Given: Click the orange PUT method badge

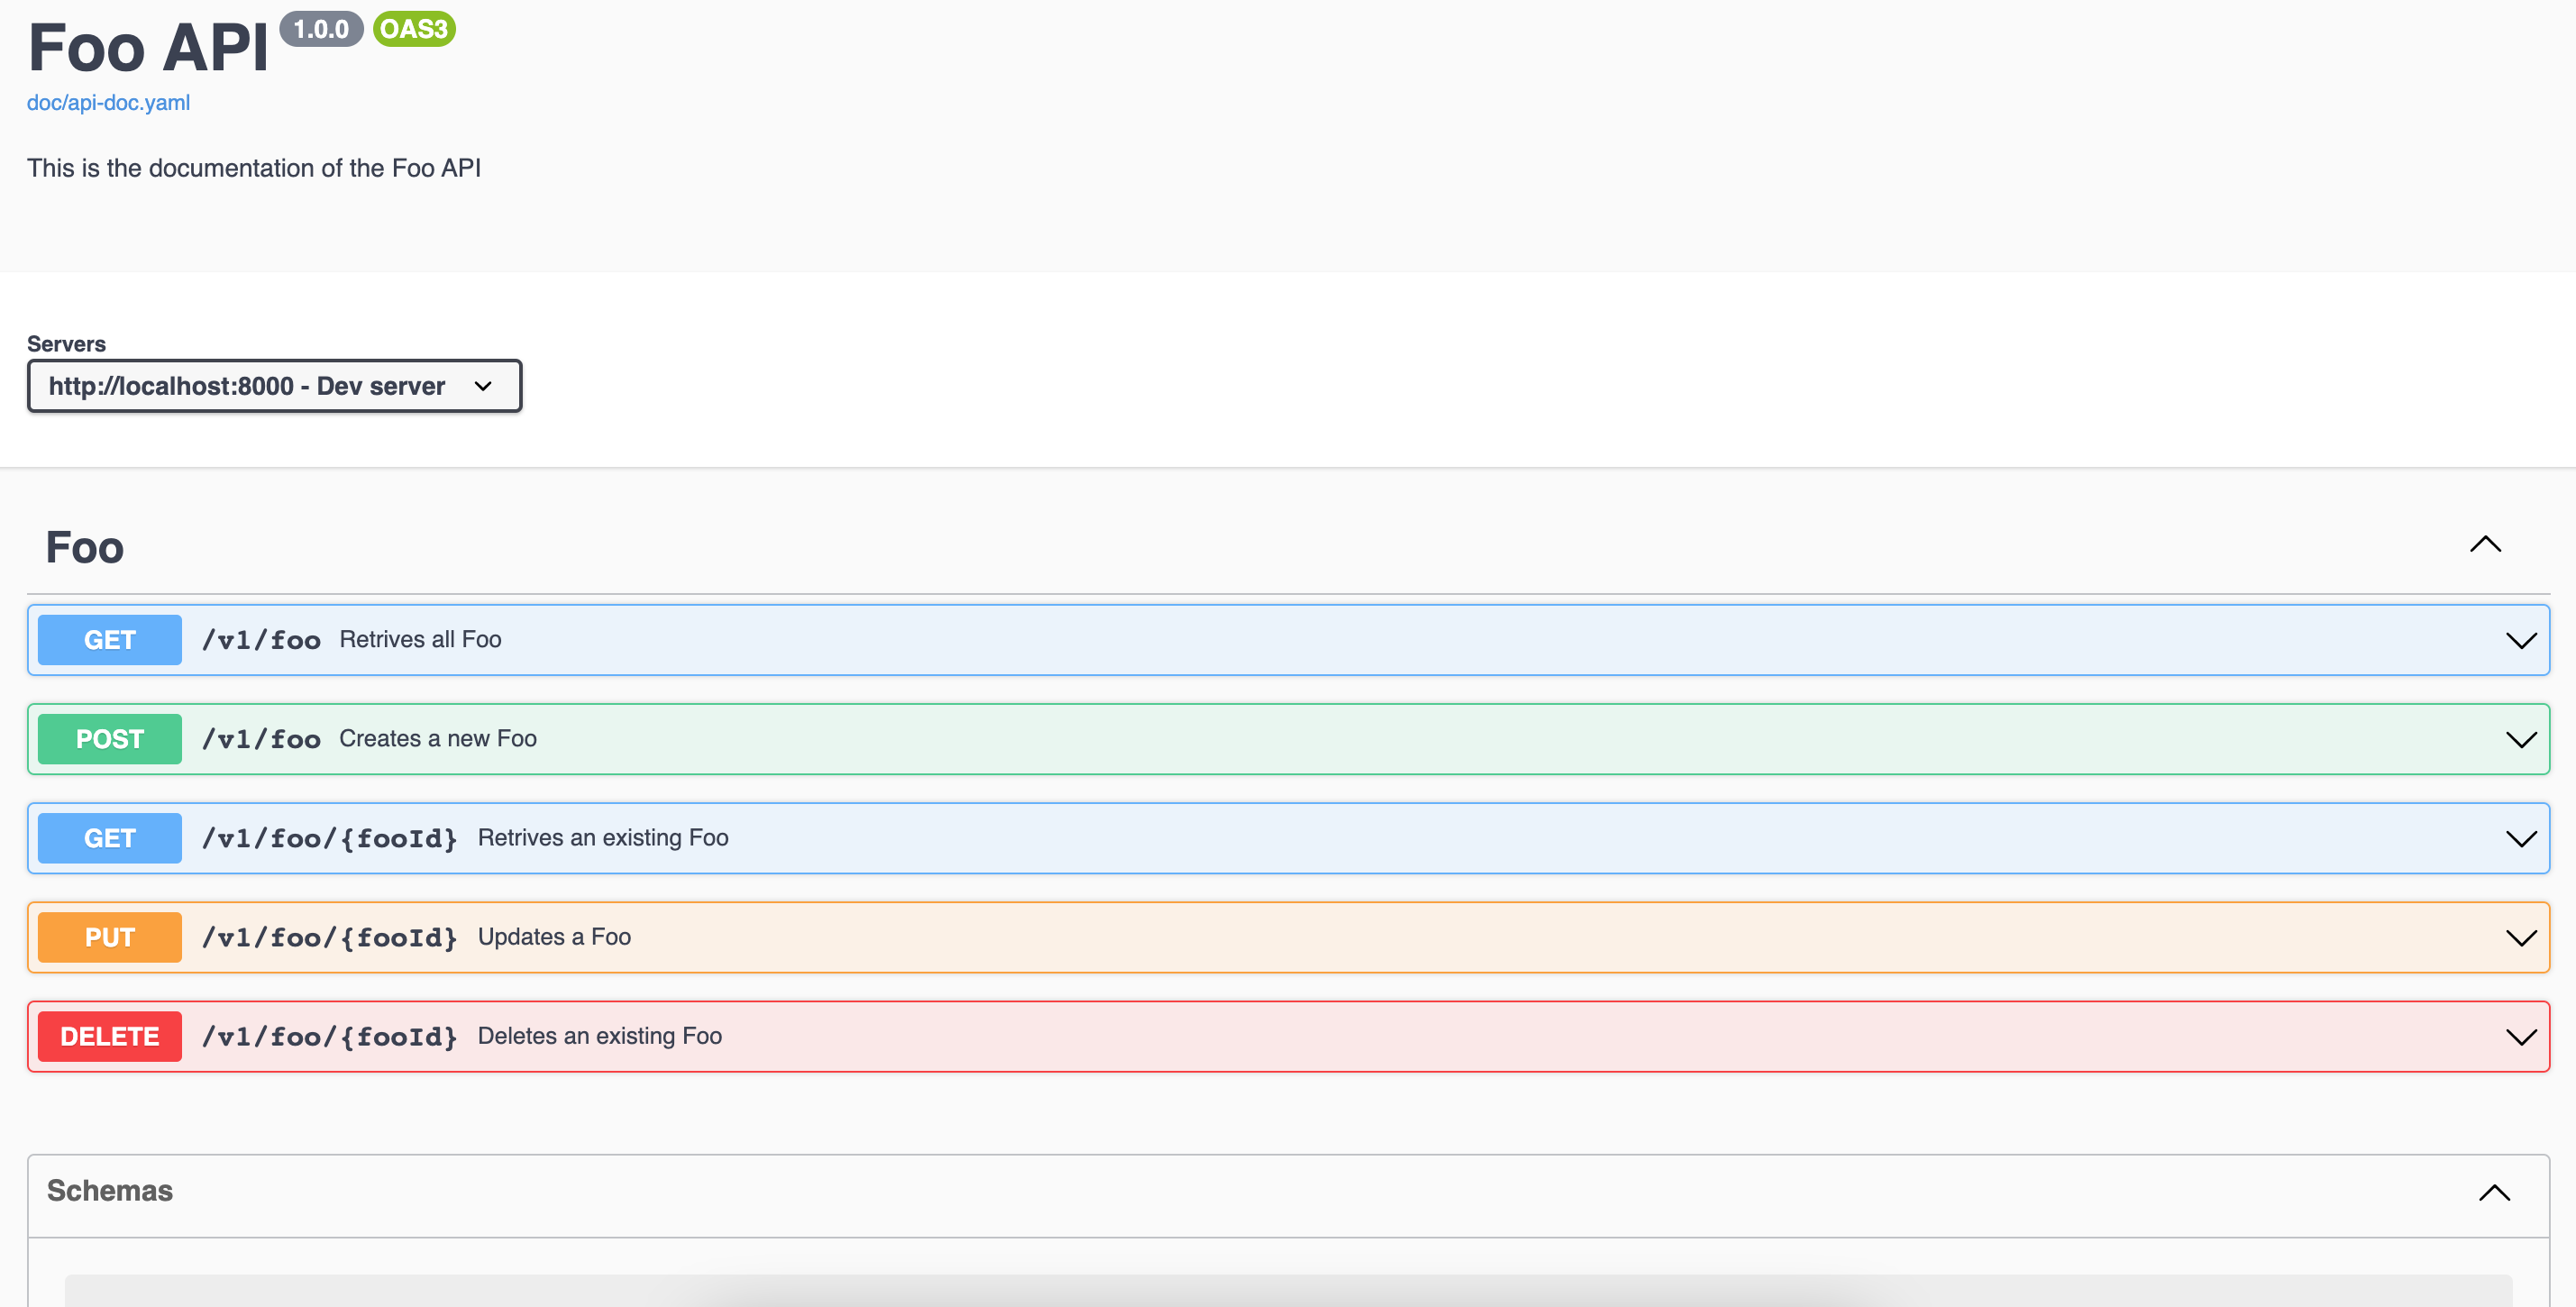Looking at the screenshot, I should pos(110,937).
